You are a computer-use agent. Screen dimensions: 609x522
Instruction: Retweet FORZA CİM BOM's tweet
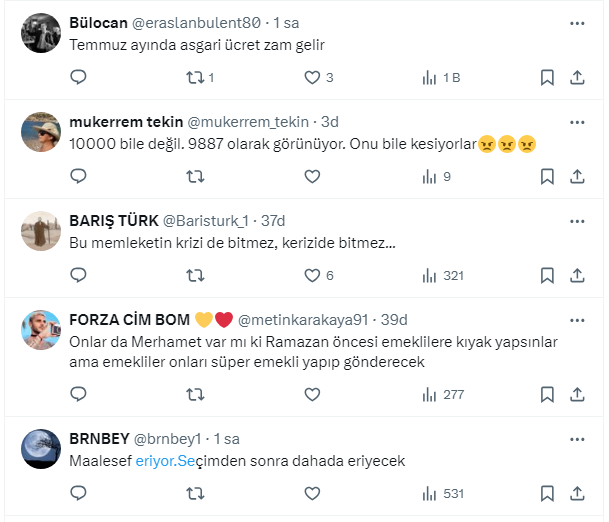[196, 394]
